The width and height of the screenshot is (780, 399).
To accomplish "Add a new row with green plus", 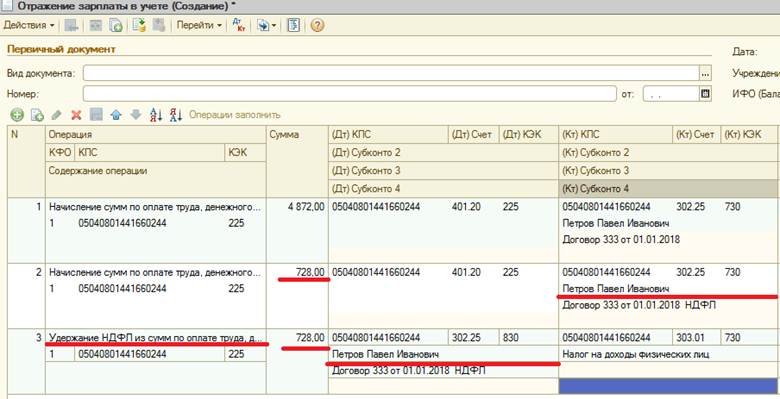I will tap(17, 115).
